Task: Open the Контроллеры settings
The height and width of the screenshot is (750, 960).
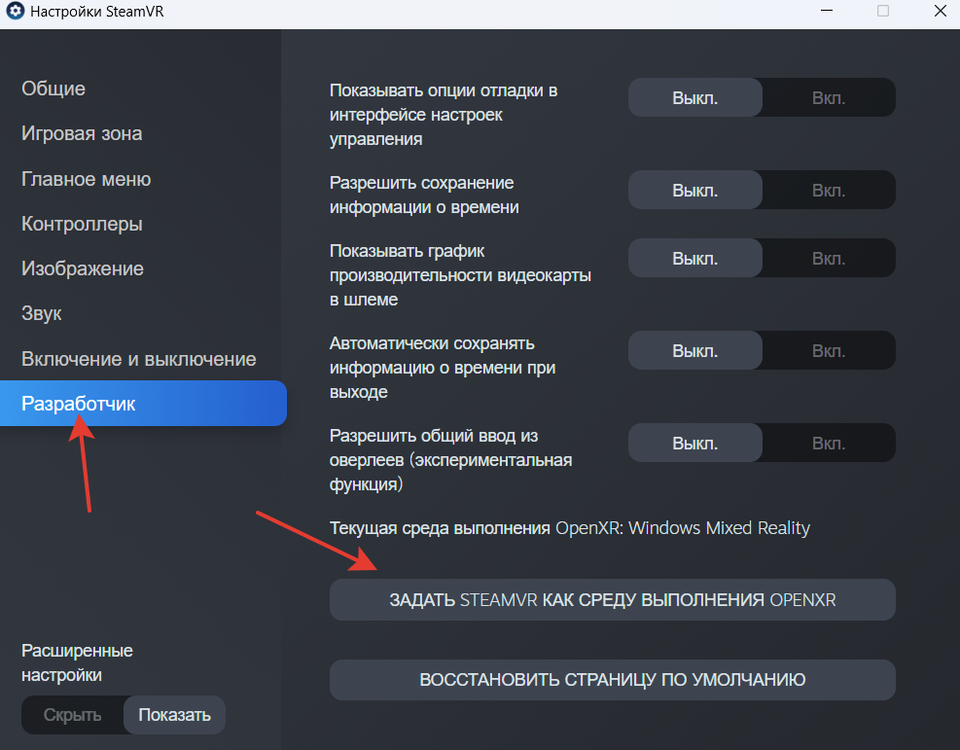Action: pos(82,224)
